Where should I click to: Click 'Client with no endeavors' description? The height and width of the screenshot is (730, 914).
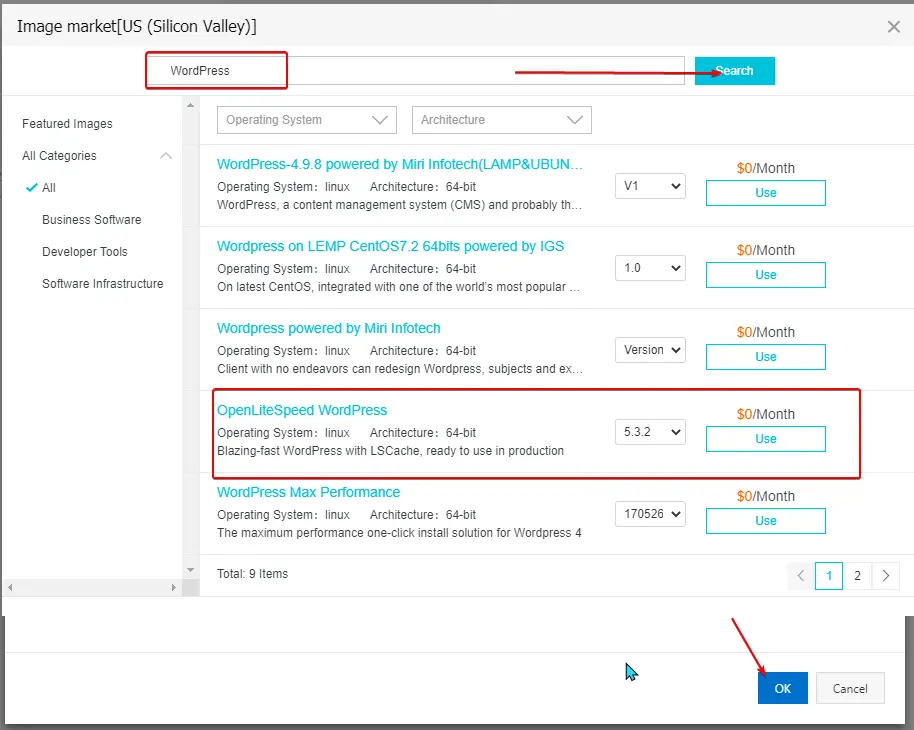click(x=400, y=369)
